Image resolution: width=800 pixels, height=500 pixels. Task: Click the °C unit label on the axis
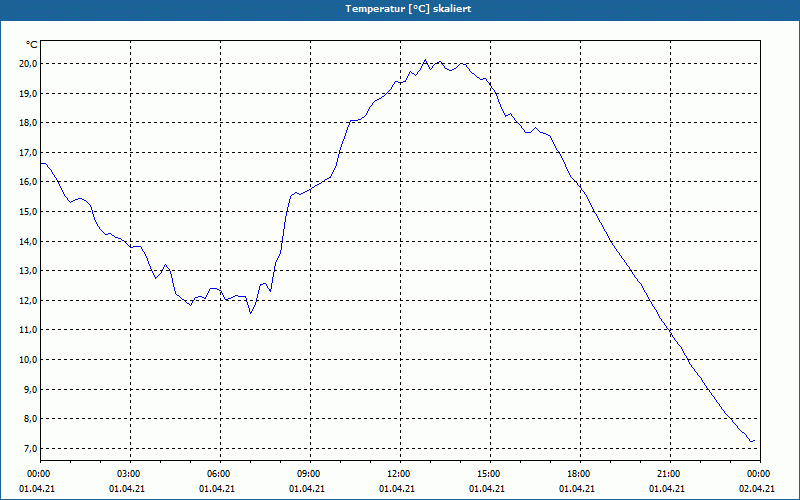pos(32,45)
